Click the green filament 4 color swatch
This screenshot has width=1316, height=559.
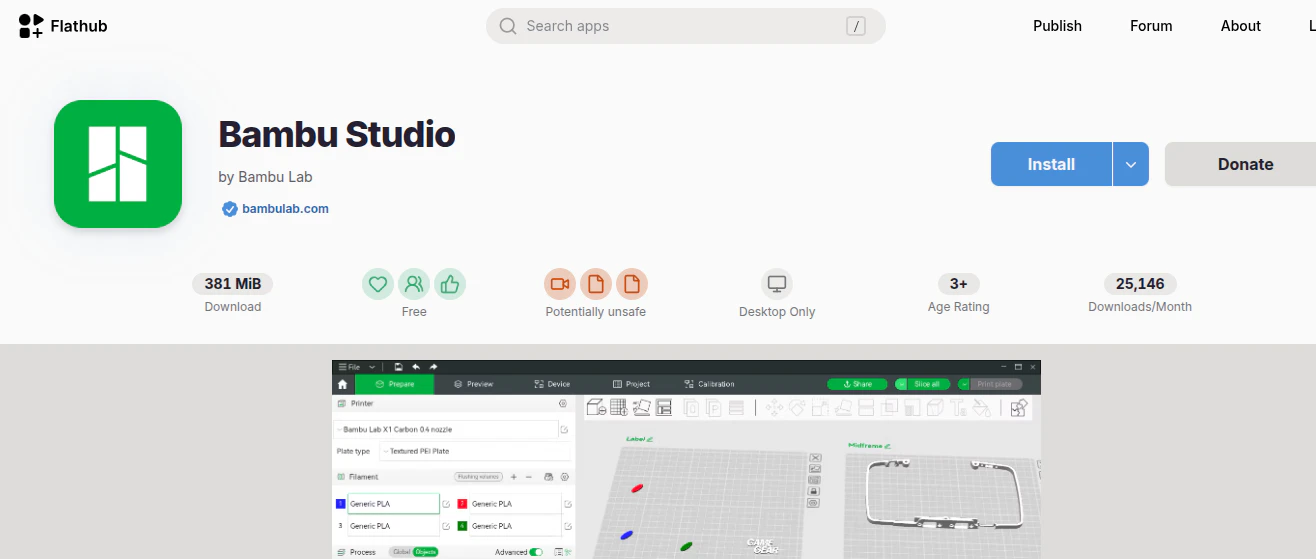point(462,526)
